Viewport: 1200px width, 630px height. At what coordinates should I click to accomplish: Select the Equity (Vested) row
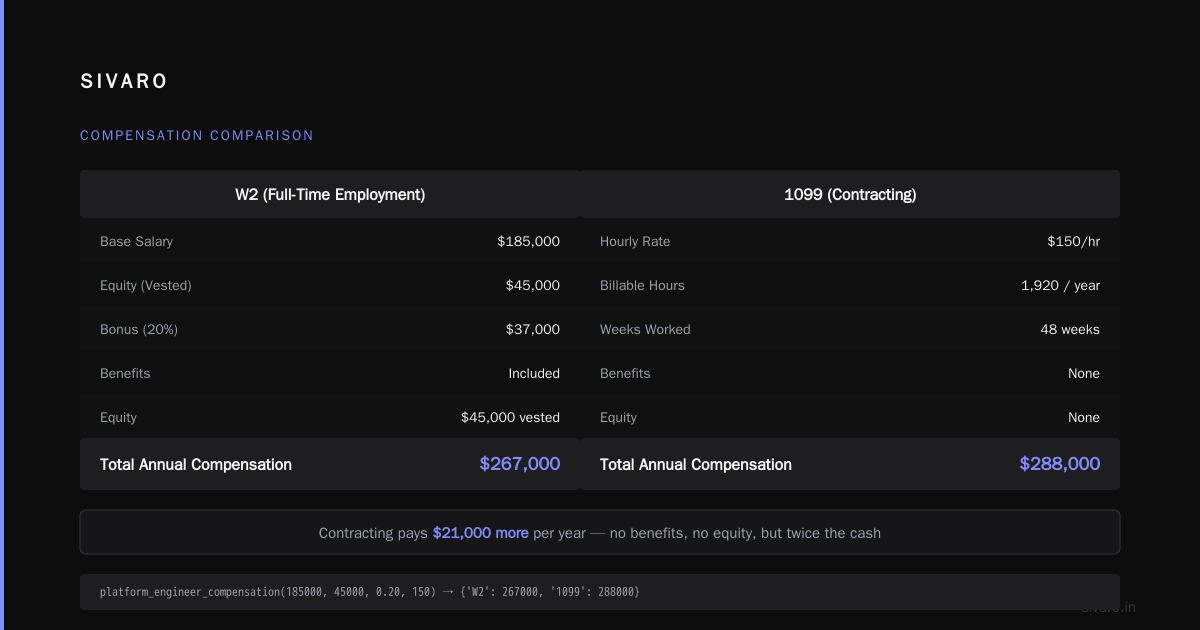[330, 285]
